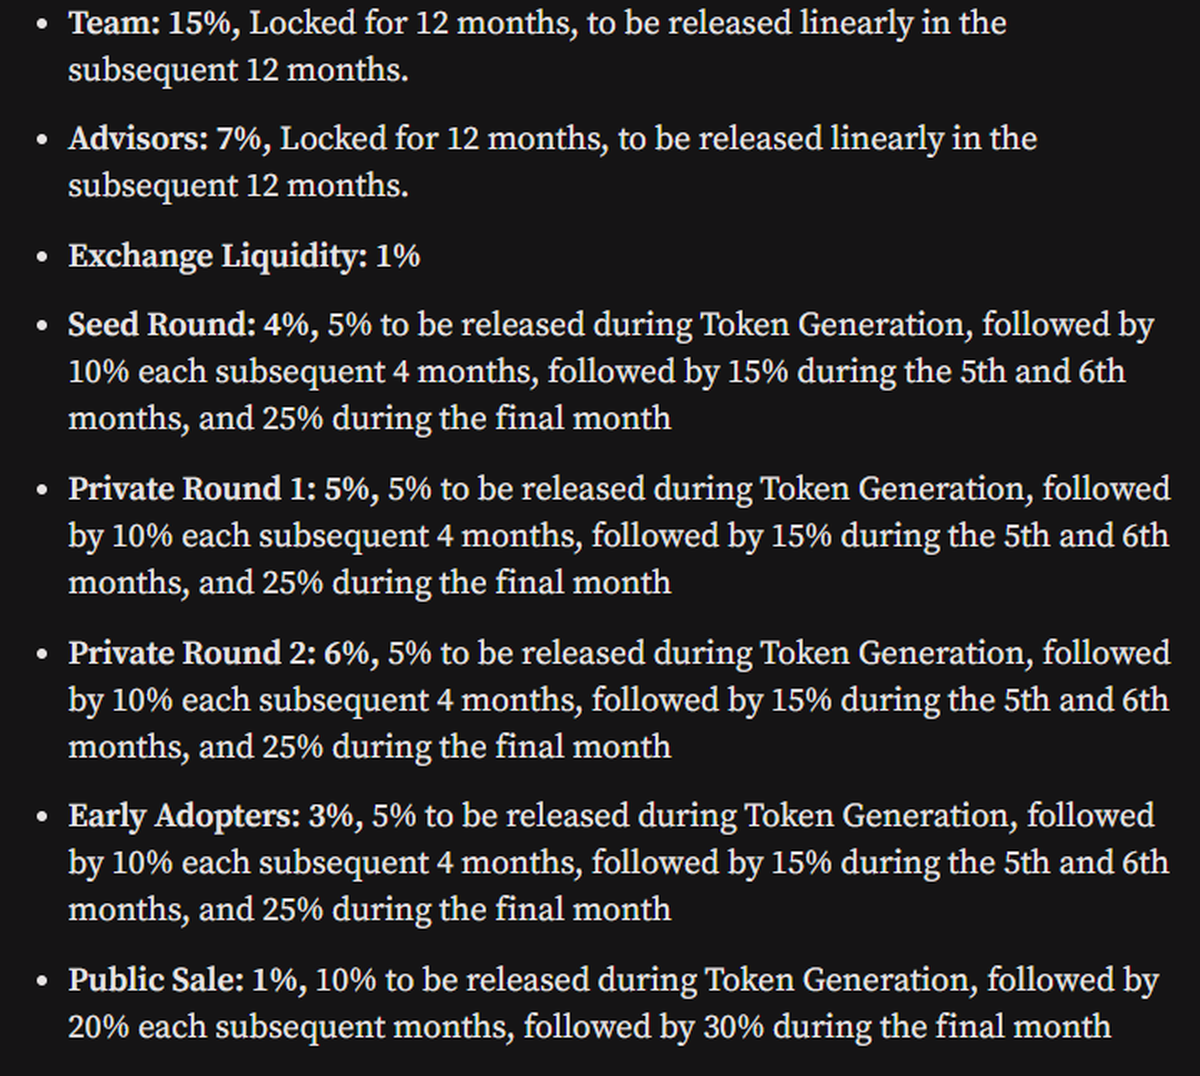1200x1076 pixels.
Task: Click the bold "Advisors:" heading text
Action: 139,139
